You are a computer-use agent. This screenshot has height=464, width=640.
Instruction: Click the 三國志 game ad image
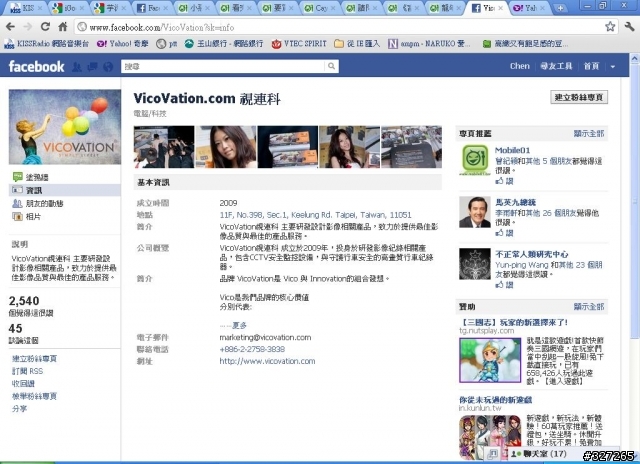point(490,360)
